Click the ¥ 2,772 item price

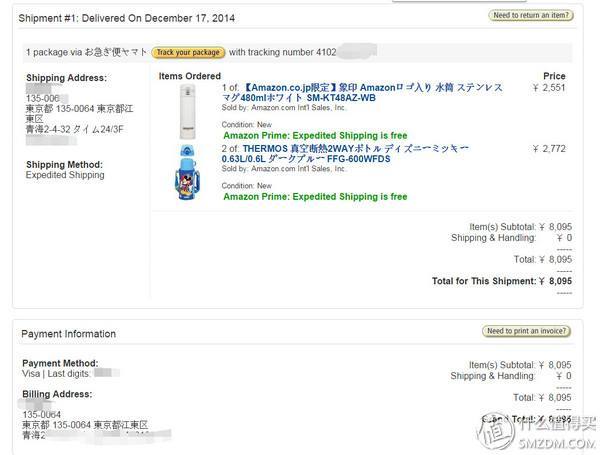[549, 148]
